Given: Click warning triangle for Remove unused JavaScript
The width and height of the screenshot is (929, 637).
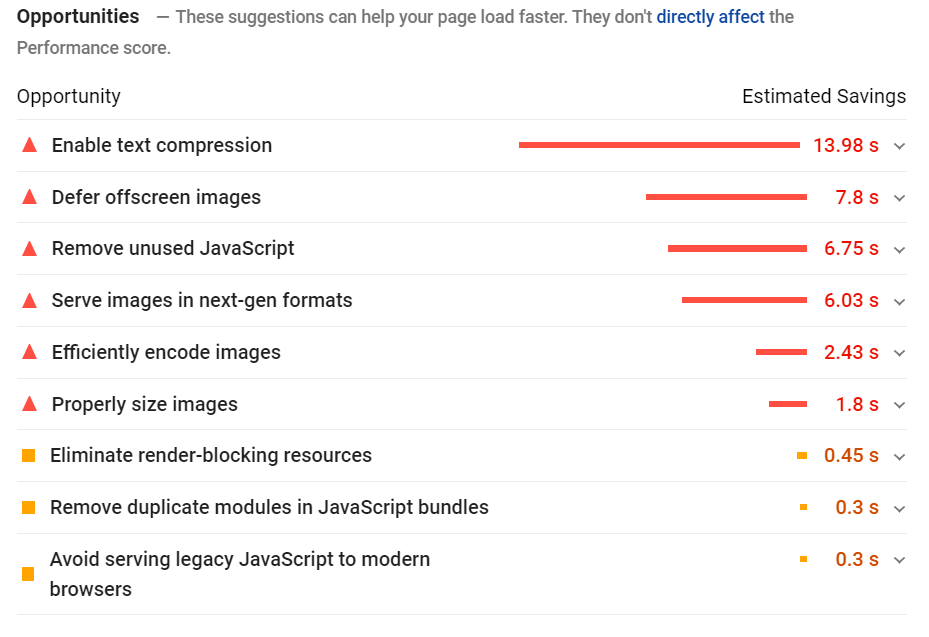Looking at the screenshot, I should [x=29, y=248].
